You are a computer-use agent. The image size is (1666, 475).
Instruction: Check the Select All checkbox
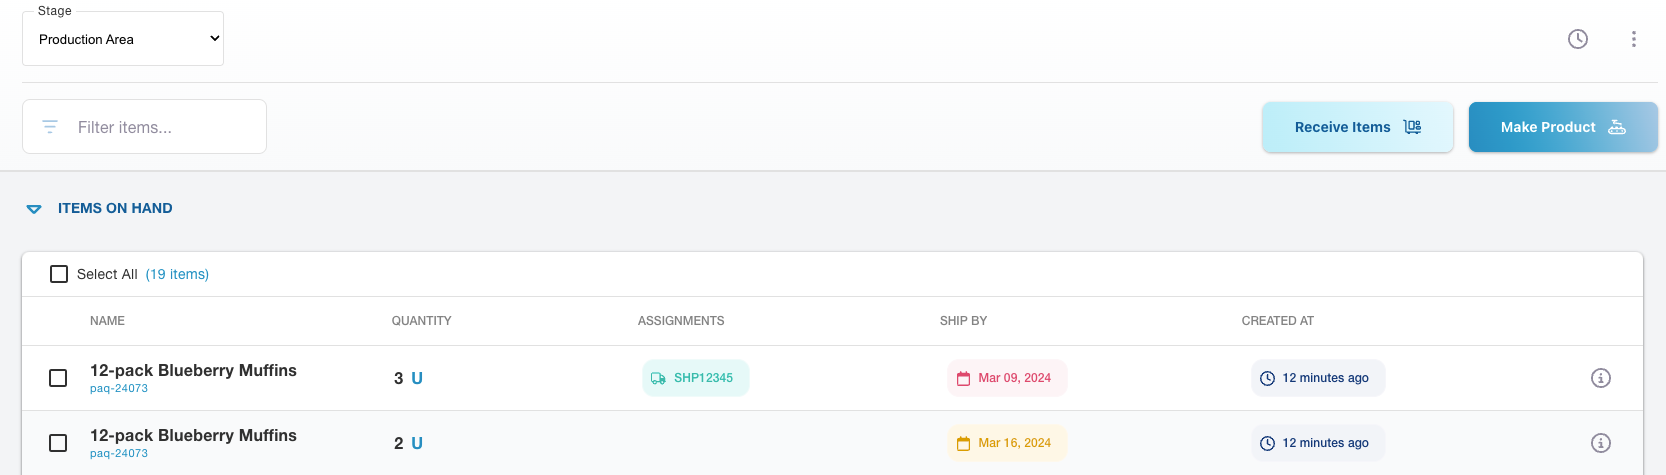[x=59, y=274]
